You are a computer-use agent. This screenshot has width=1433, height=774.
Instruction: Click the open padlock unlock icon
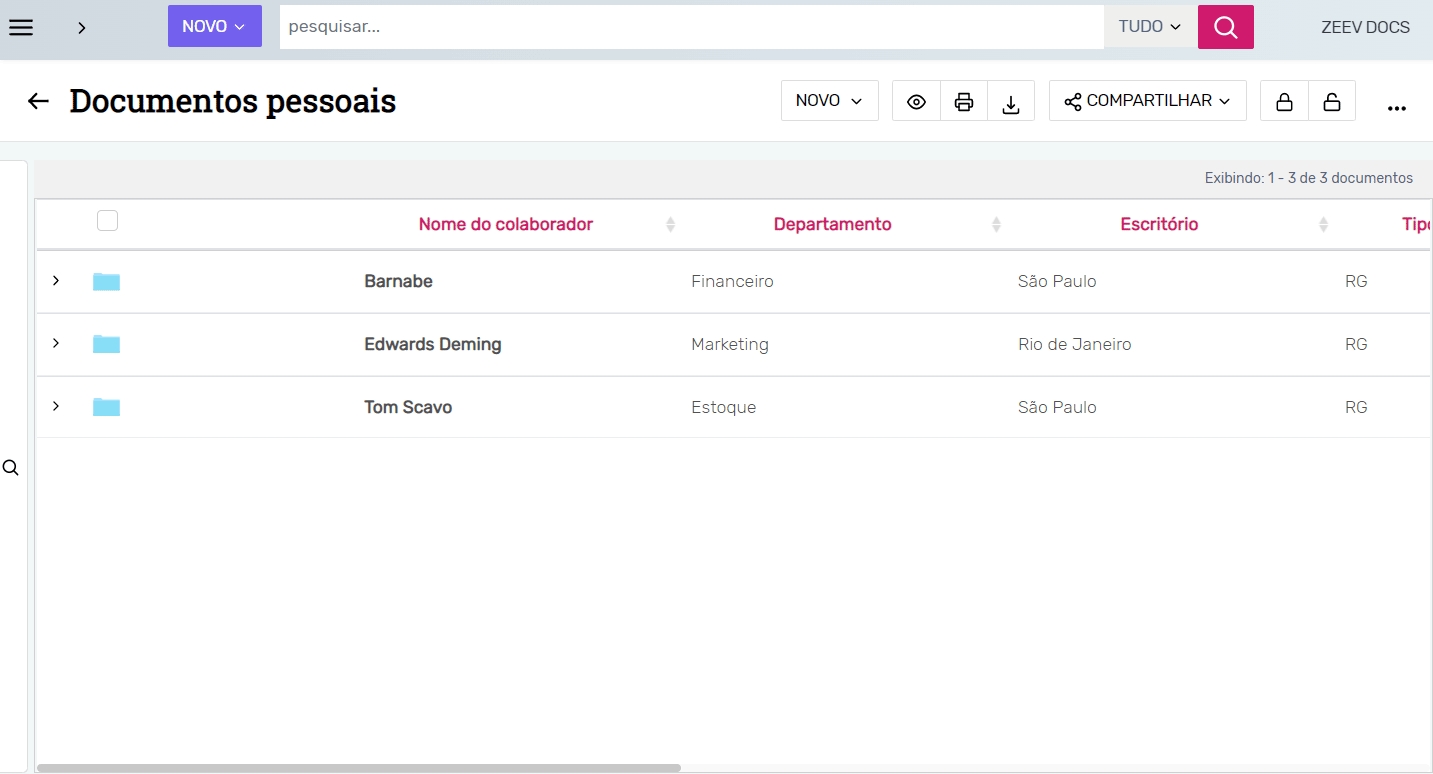[1332, 101]
